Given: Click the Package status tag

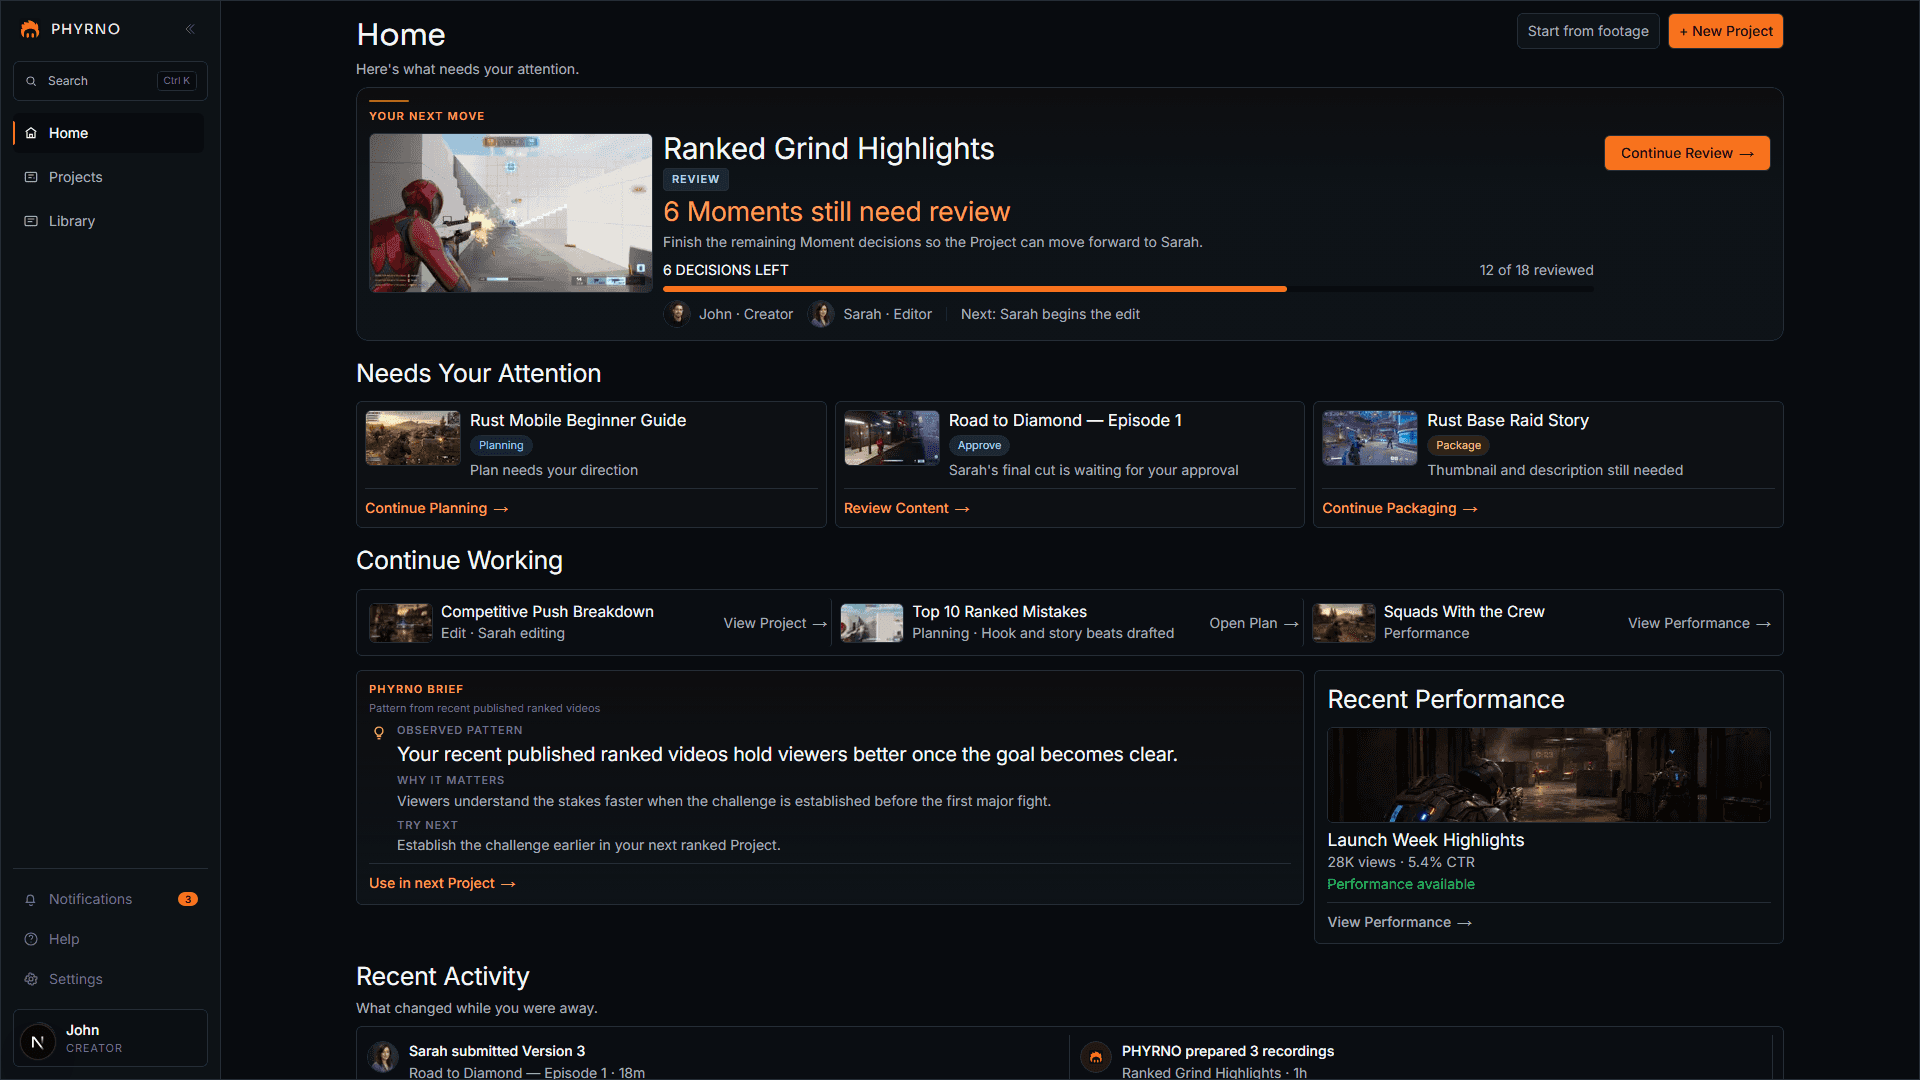Looking at the screenshot, I should click(x=1458, y=446).
